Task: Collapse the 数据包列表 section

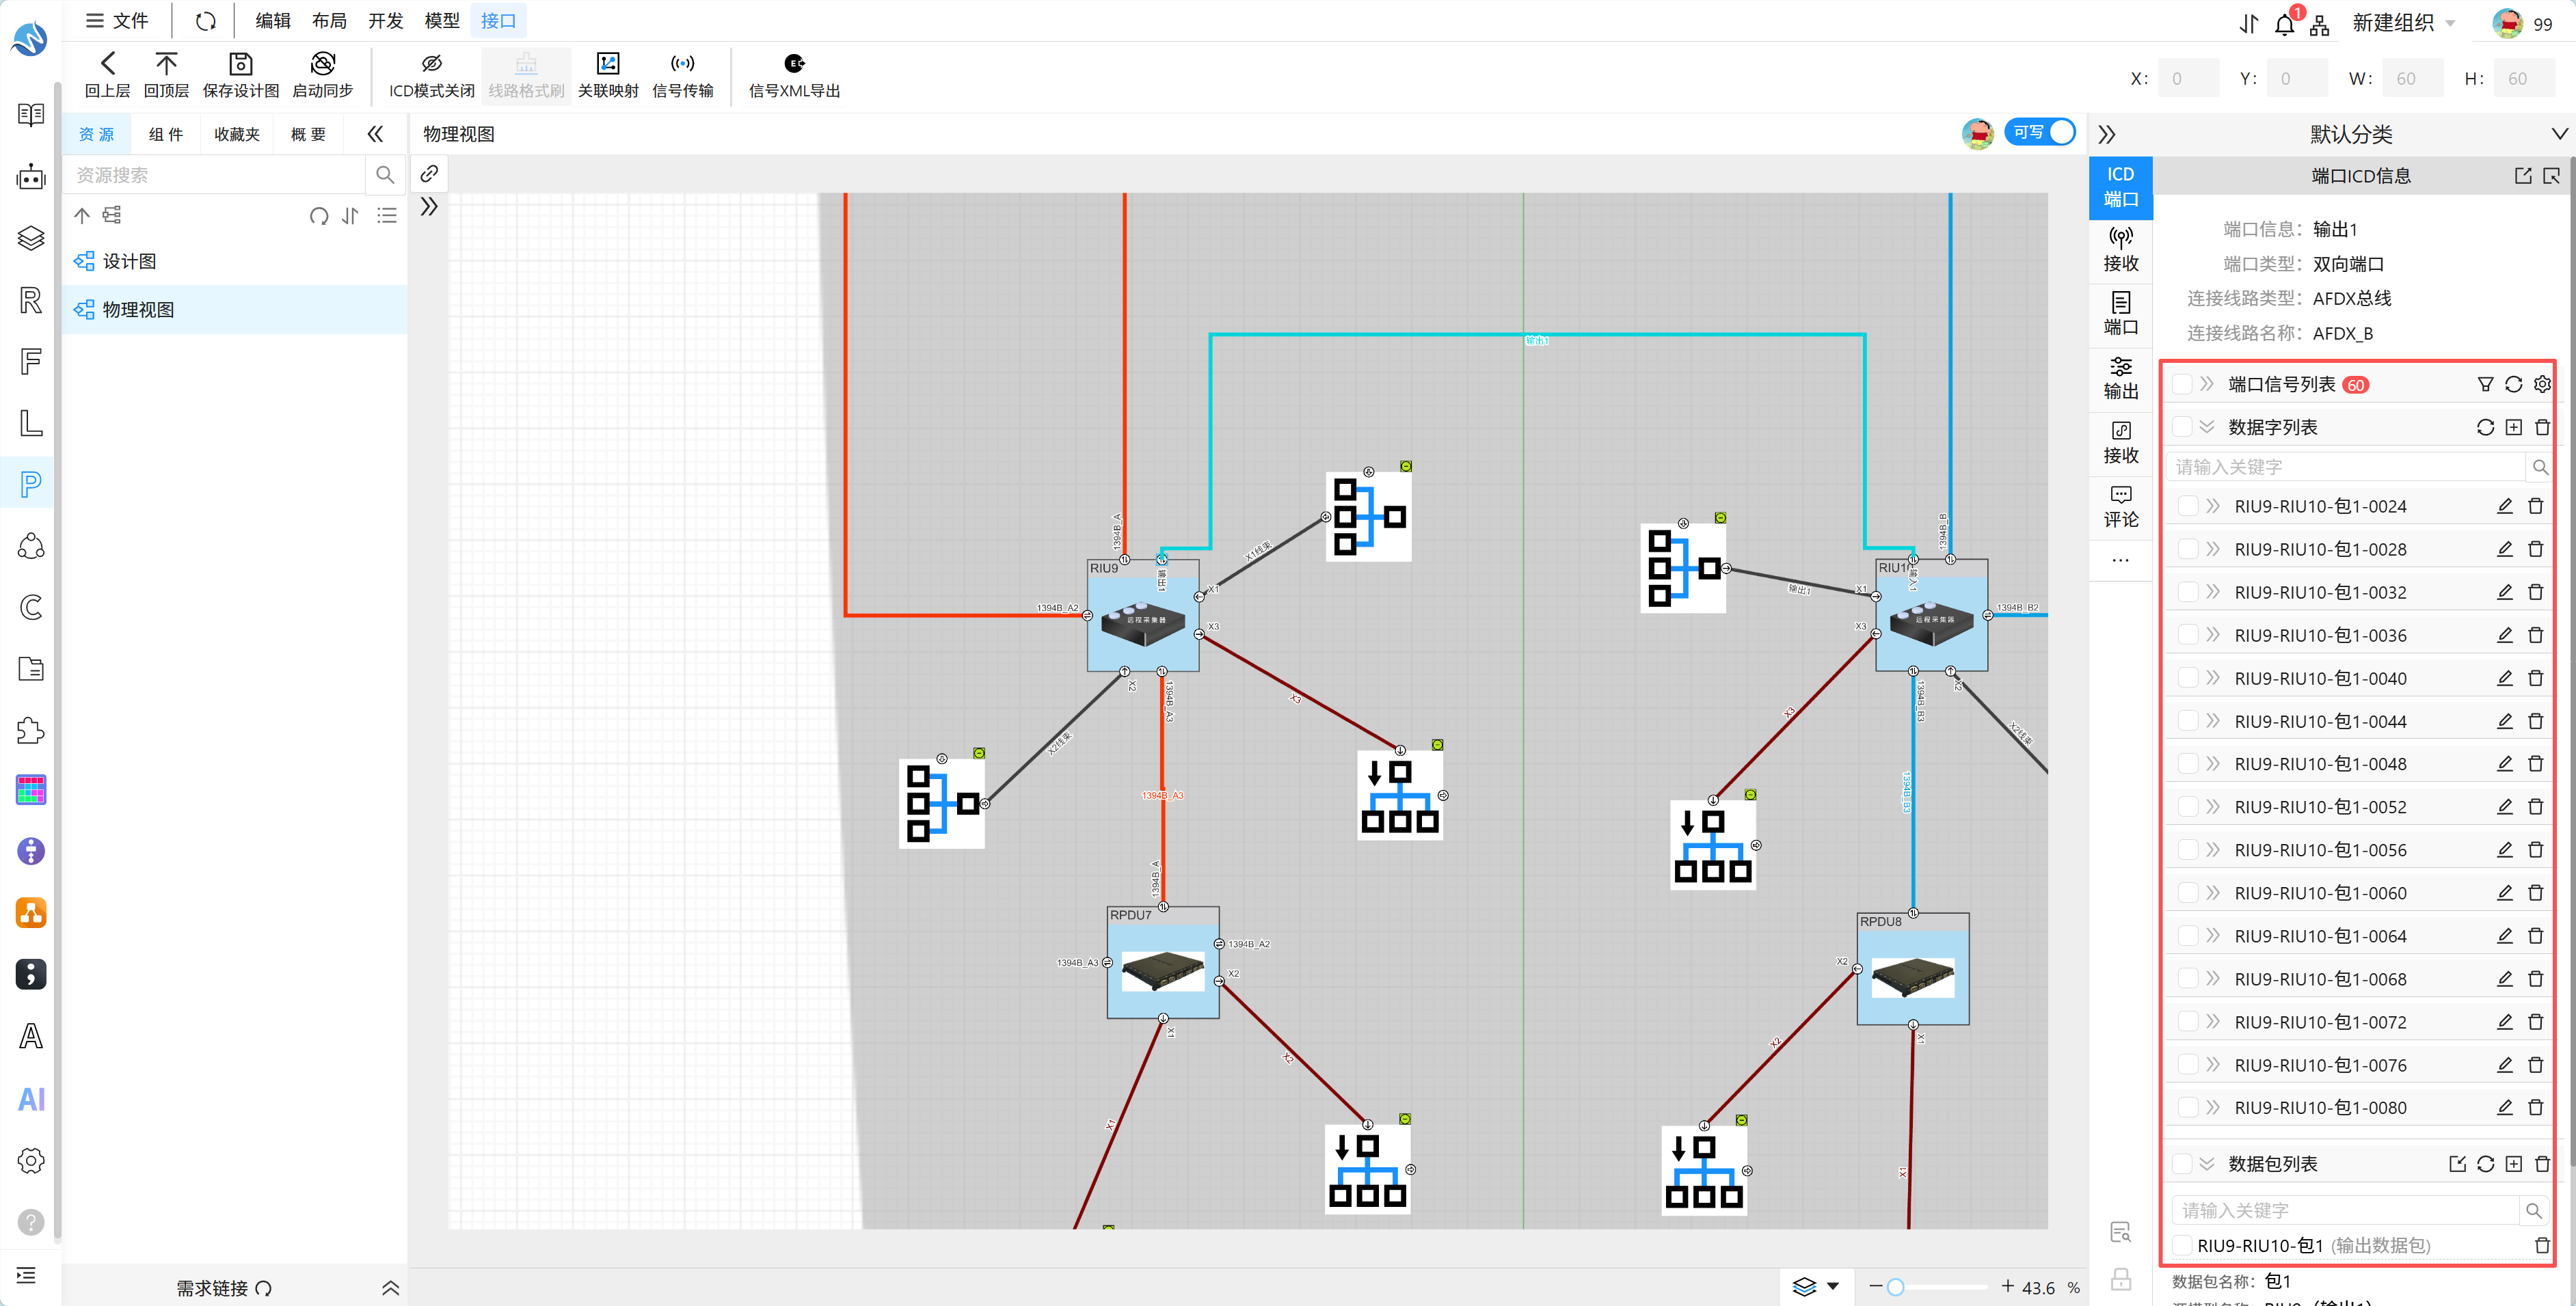Action: (x=2207, y=1165)
